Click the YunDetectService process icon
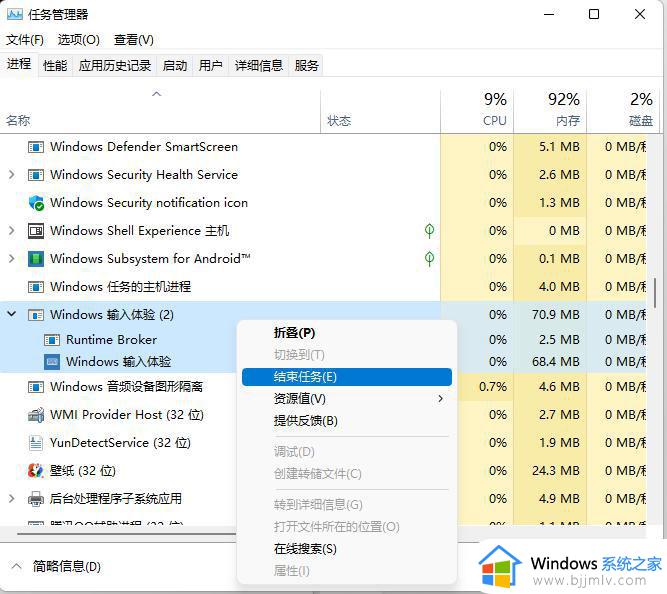 [x=36, y=443]
